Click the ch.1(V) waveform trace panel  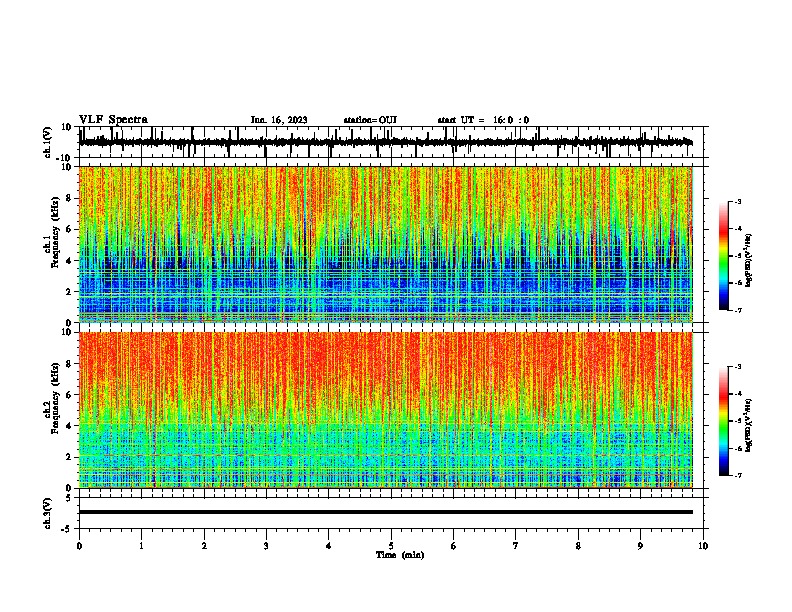pos(391,142)
